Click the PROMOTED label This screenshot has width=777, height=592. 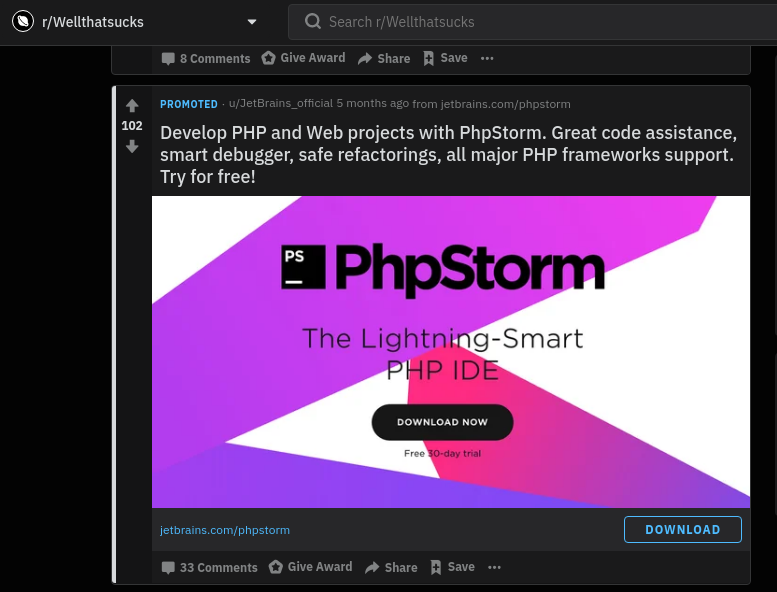coord(189,104)
